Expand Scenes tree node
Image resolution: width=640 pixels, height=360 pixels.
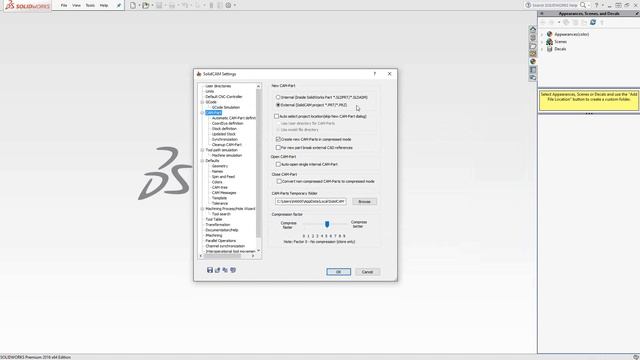click(x=542, y=42)
